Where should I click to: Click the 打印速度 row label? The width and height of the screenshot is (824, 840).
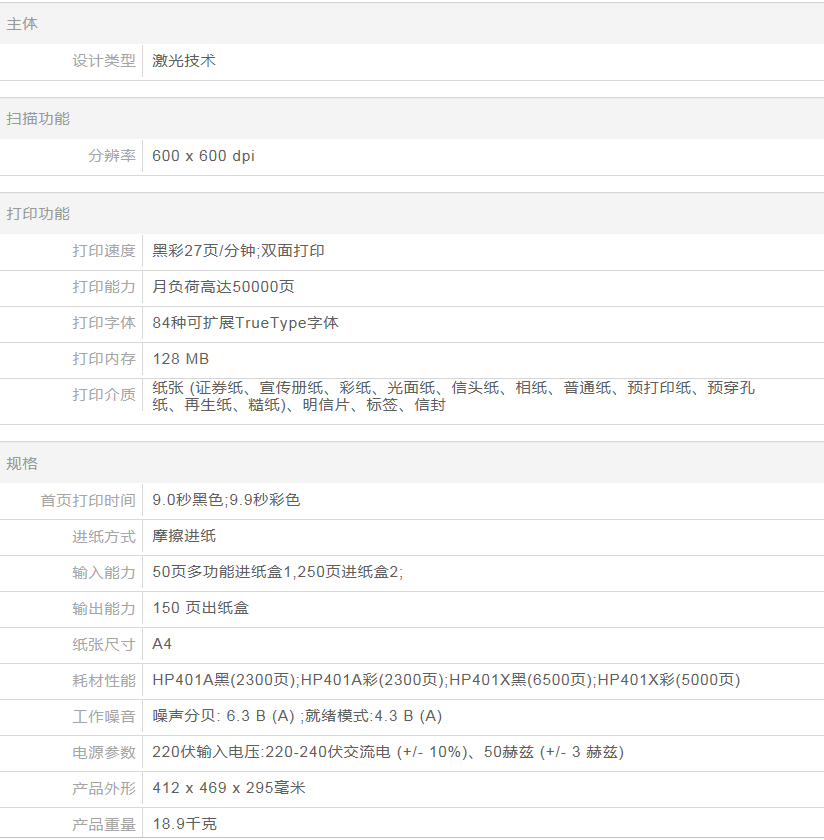(x=103, y=251)
